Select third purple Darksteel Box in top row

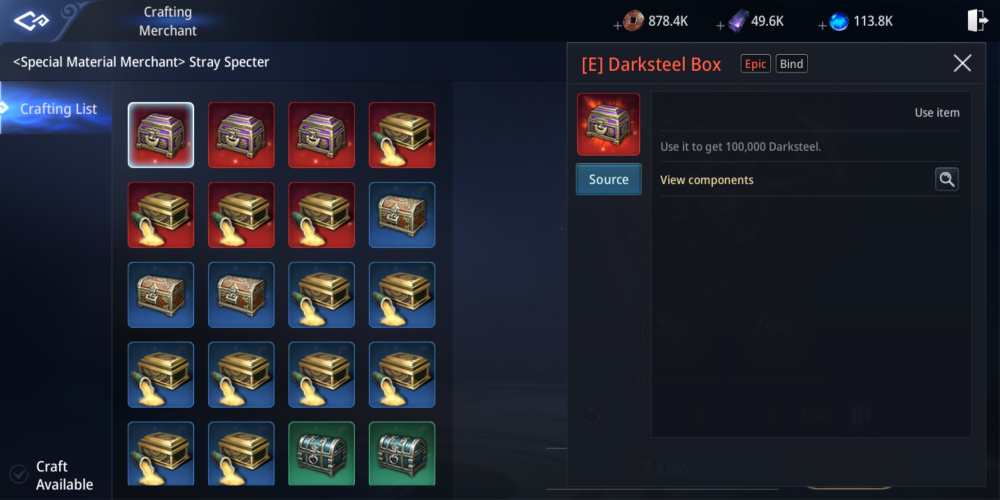point(321,135)
